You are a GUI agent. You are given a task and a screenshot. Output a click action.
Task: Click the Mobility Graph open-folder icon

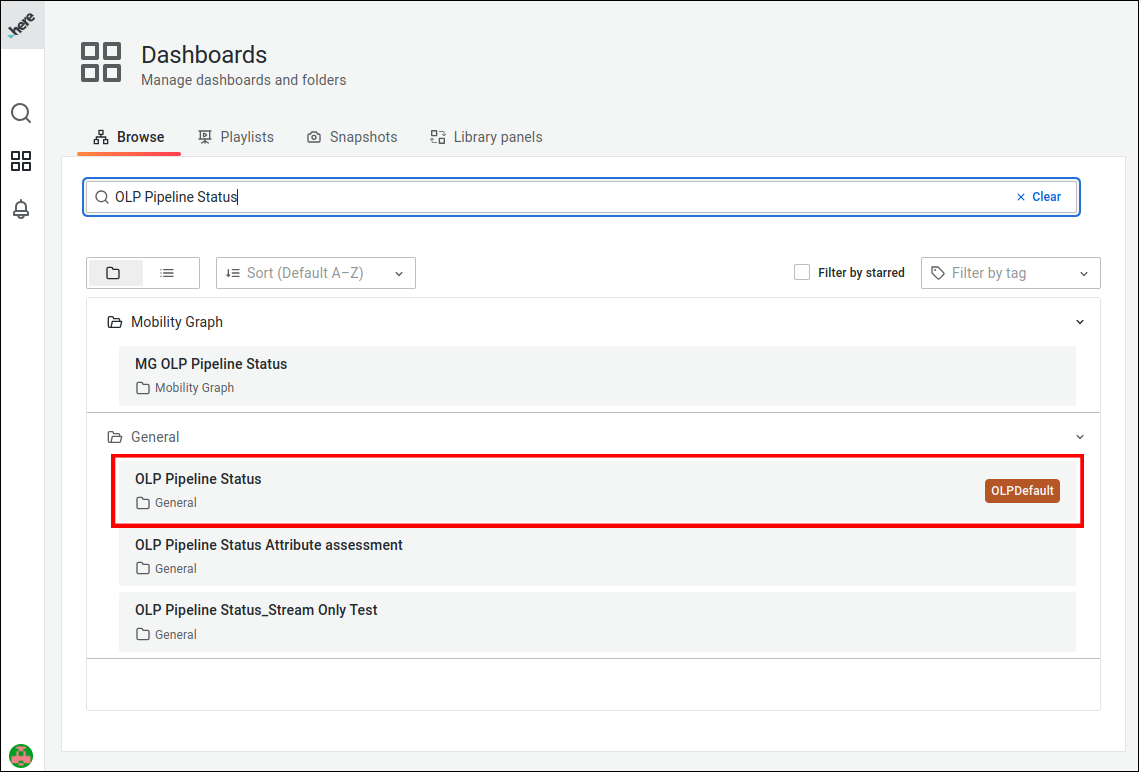115,322
